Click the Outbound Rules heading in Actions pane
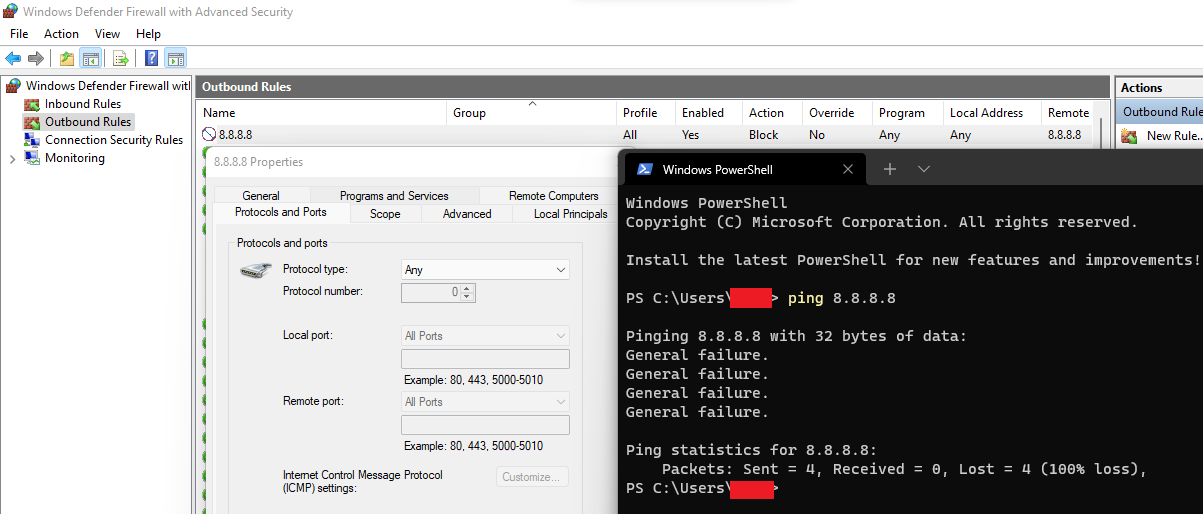Screen dimensions: 1203x514 coord(1160,112)
